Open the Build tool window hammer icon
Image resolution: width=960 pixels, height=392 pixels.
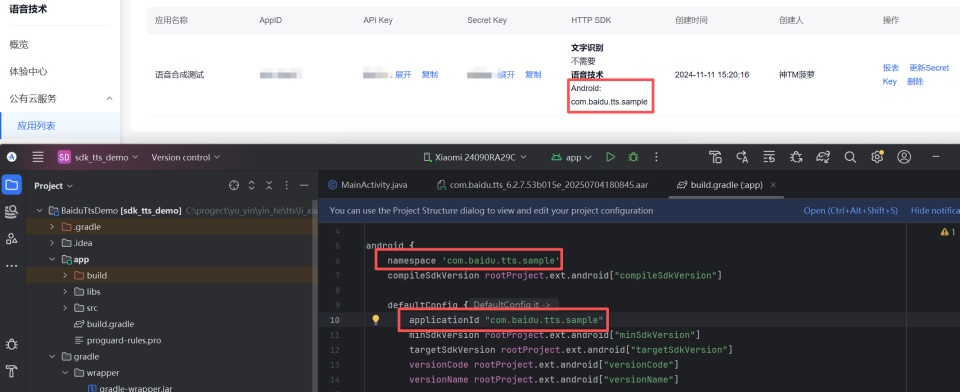[x=12, y=371]
